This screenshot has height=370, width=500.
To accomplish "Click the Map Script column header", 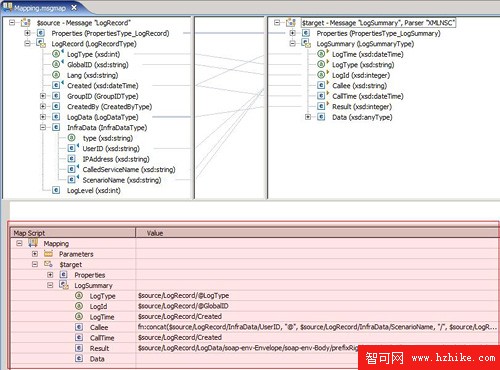I will point(73,233).
